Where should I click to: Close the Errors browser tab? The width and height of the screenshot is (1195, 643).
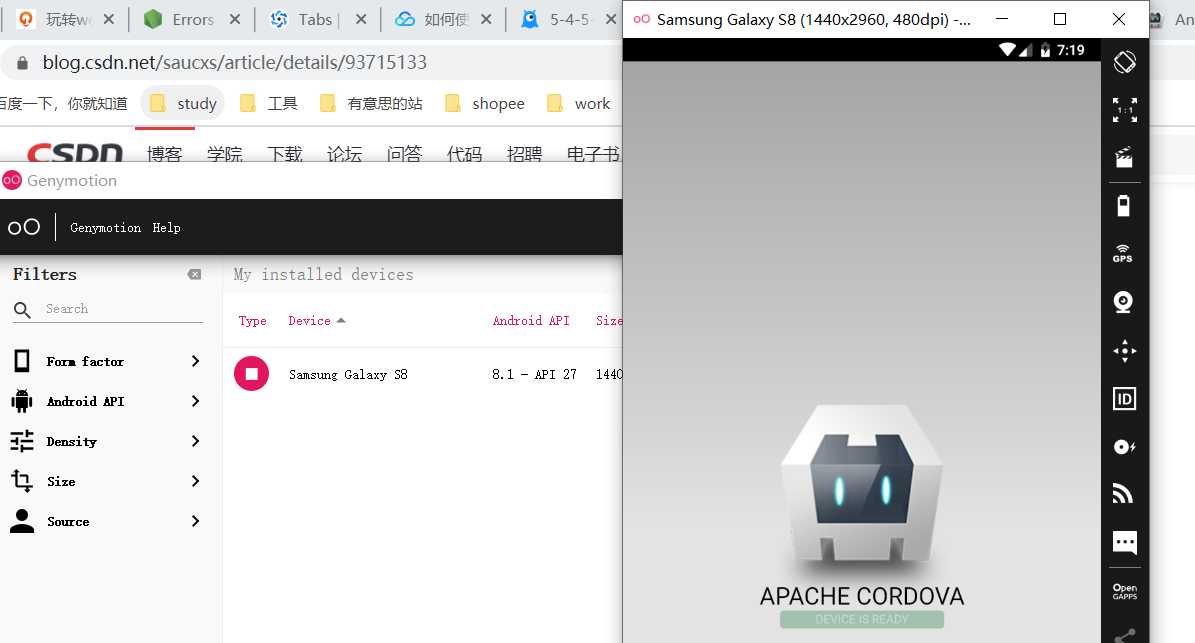(x=235, y=20)
